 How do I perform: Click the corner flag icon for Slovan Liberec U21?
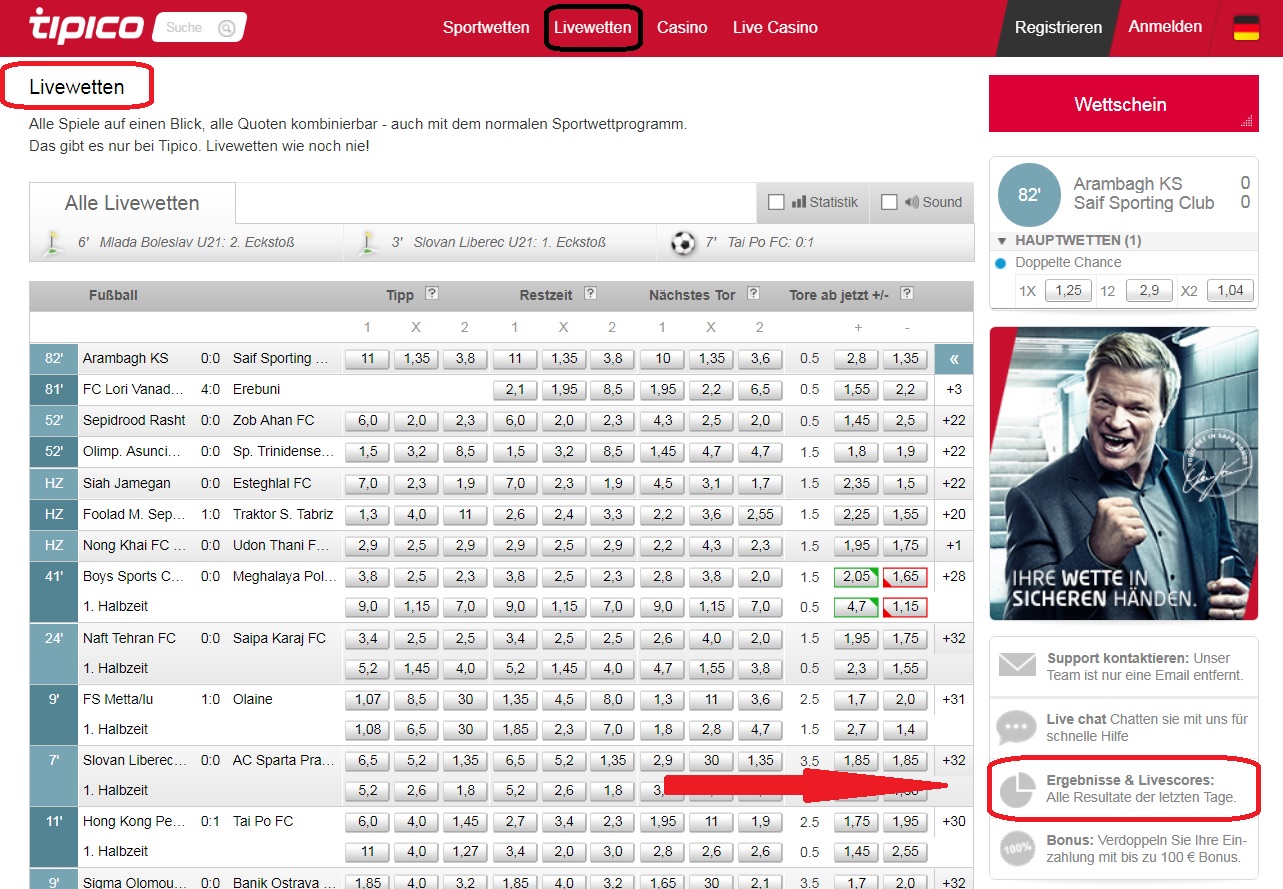point(366,242)
